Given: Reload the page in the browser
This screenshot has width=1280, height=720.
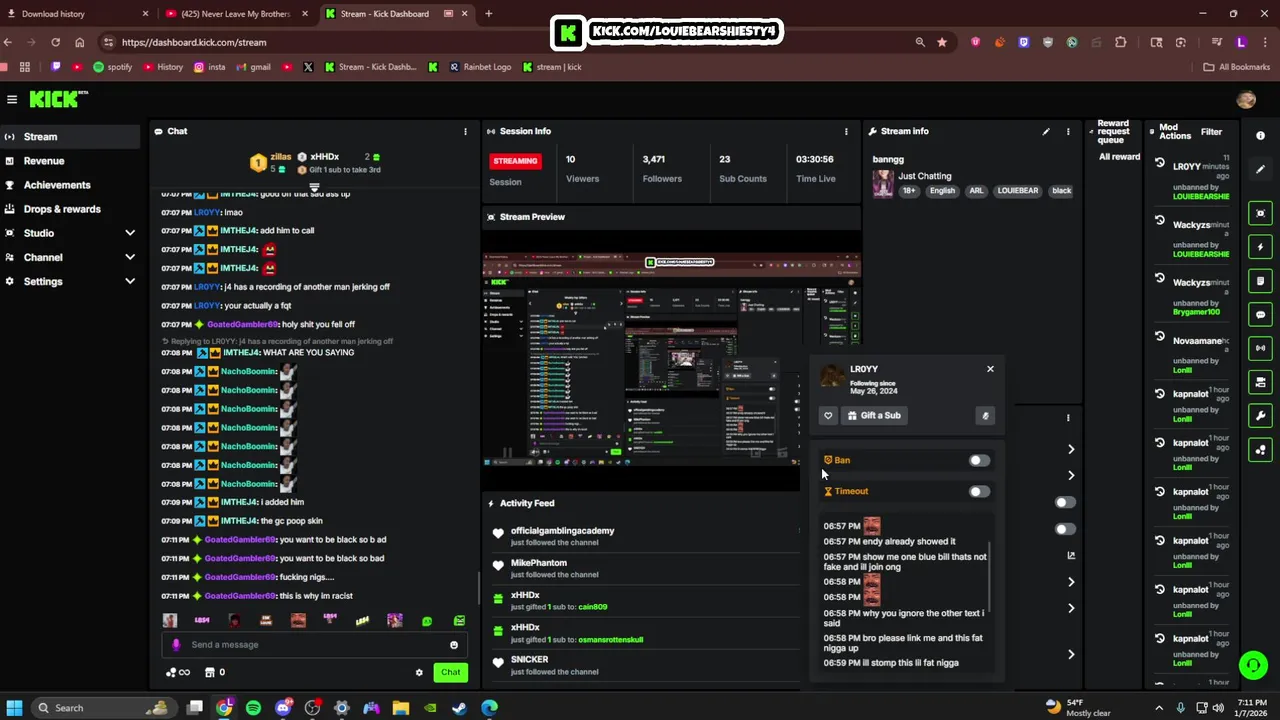Looking at the screenshot, I should (55, 42).
